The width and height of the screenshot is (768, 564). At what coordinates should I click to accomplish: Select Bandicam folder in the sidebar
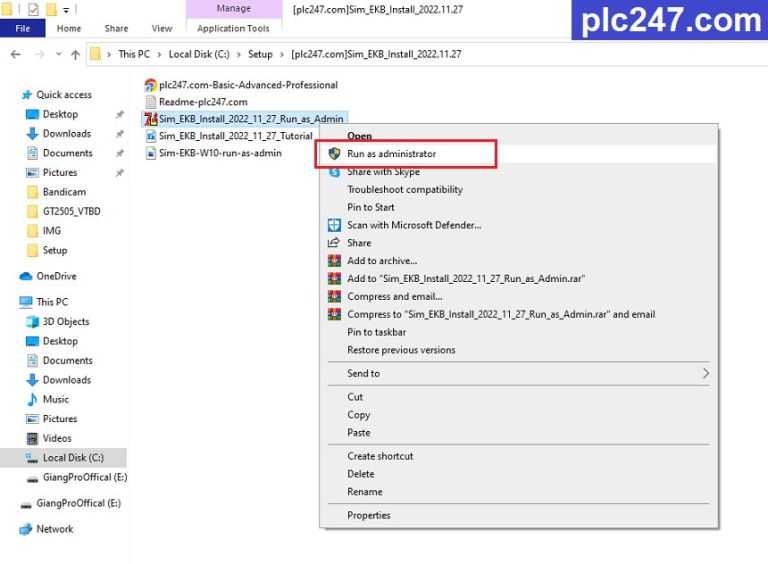[64, 192]
